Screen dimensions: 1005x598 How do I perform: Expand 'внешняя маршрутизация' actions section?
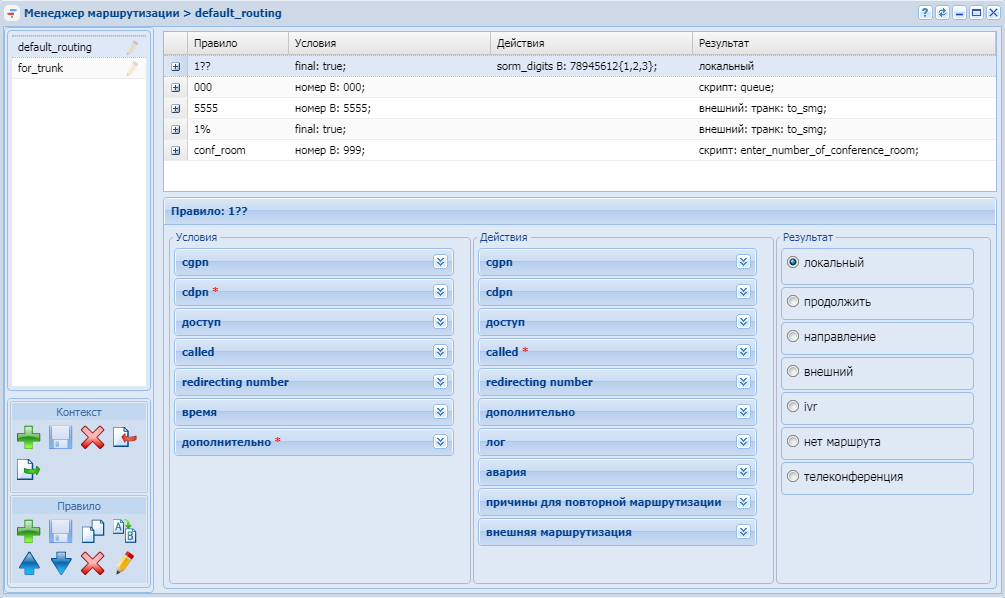tap(743, 532)
